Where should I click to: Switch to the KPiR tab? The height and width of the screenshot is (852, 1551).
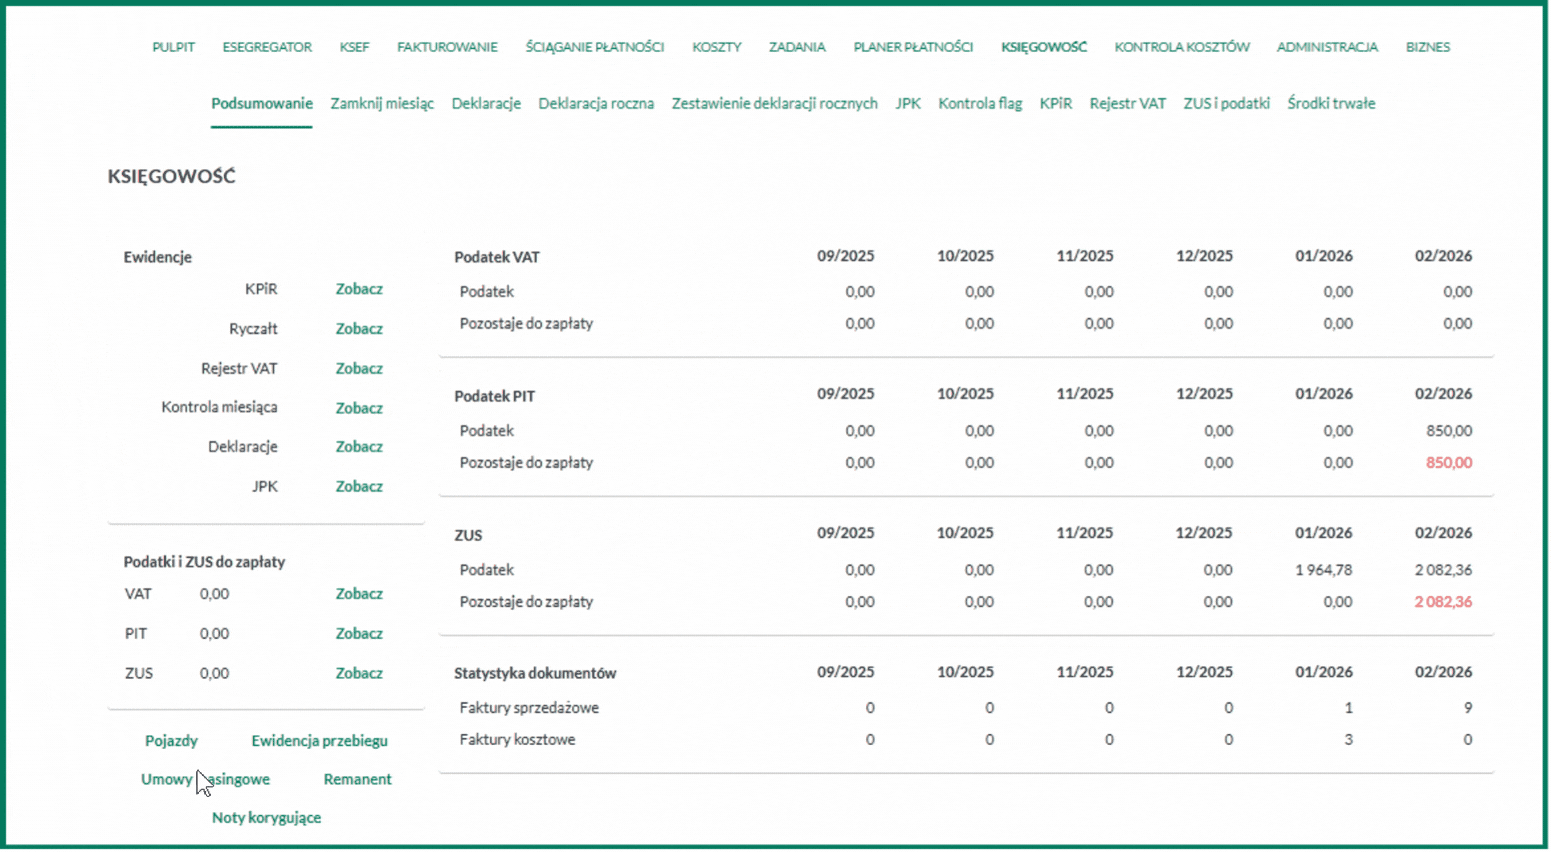tap(1056, 103)
